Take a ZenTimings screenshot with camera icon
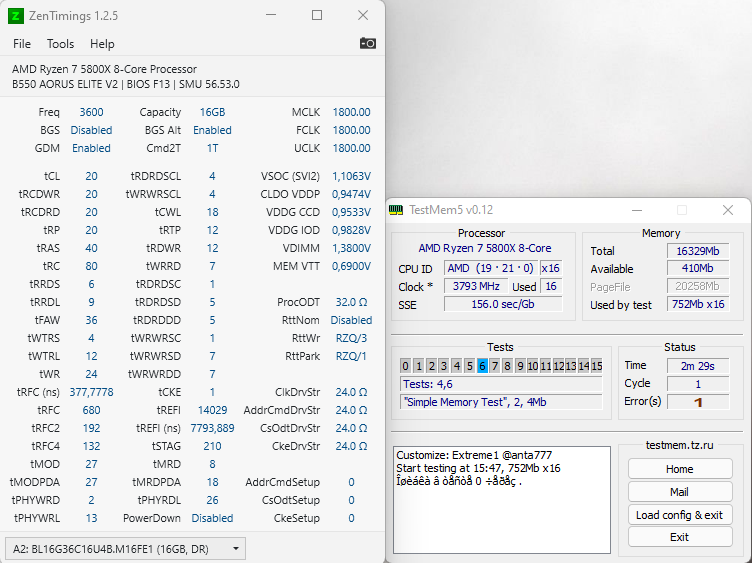Screen dimensions: 752x563 (367, 43)
